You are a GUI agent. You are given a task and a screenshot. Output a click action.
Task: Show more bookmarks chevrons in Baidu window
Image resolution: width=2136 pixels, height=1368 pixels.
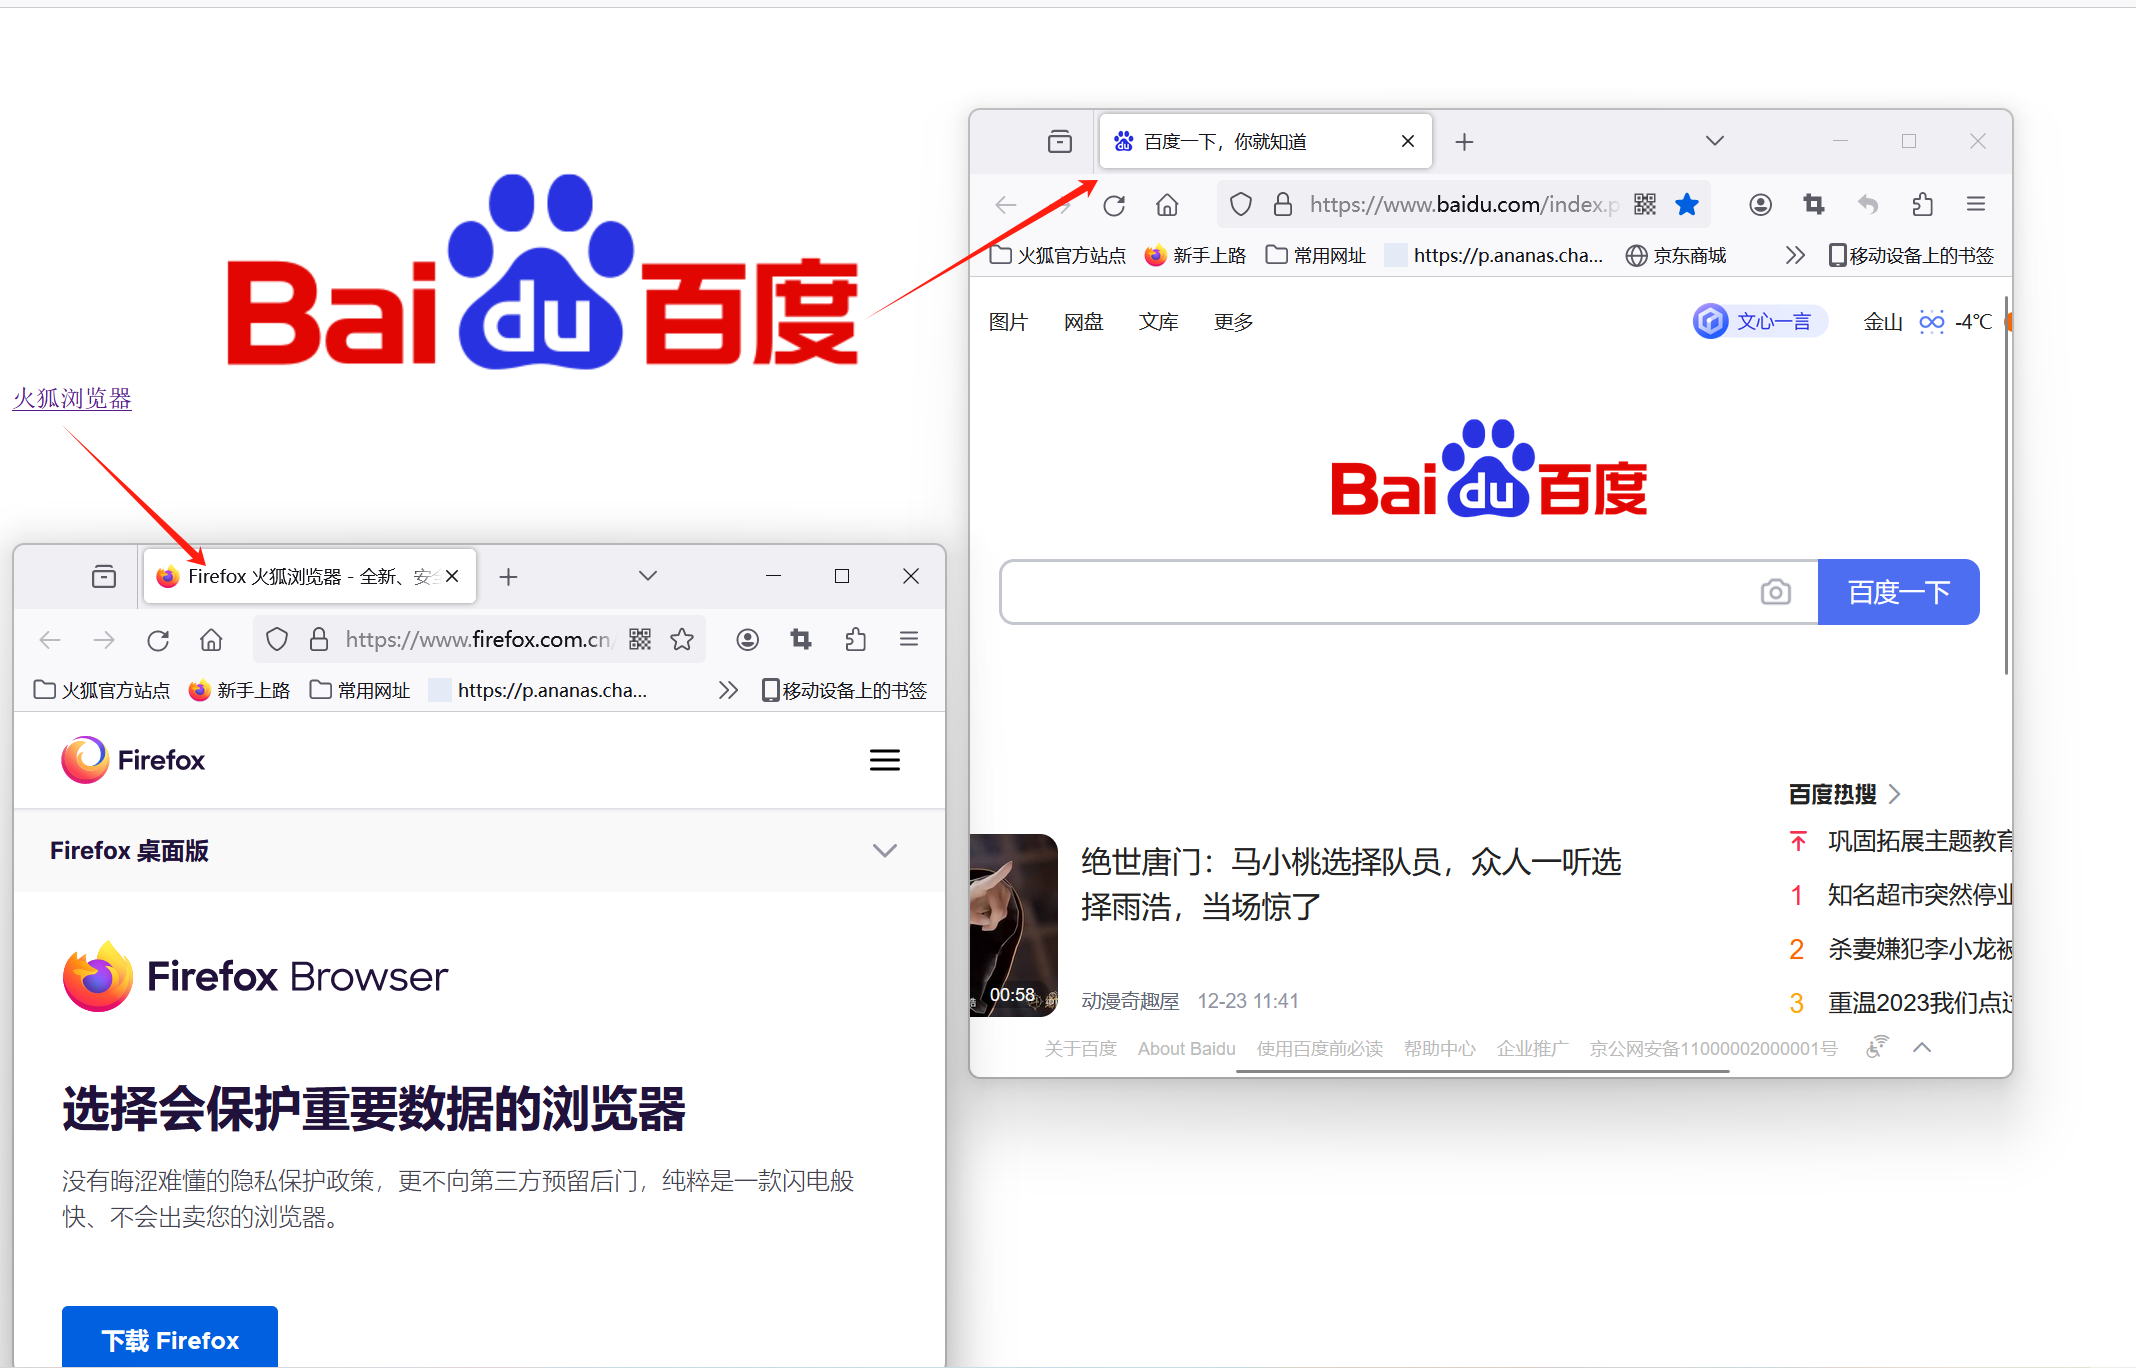(1795, 255)
